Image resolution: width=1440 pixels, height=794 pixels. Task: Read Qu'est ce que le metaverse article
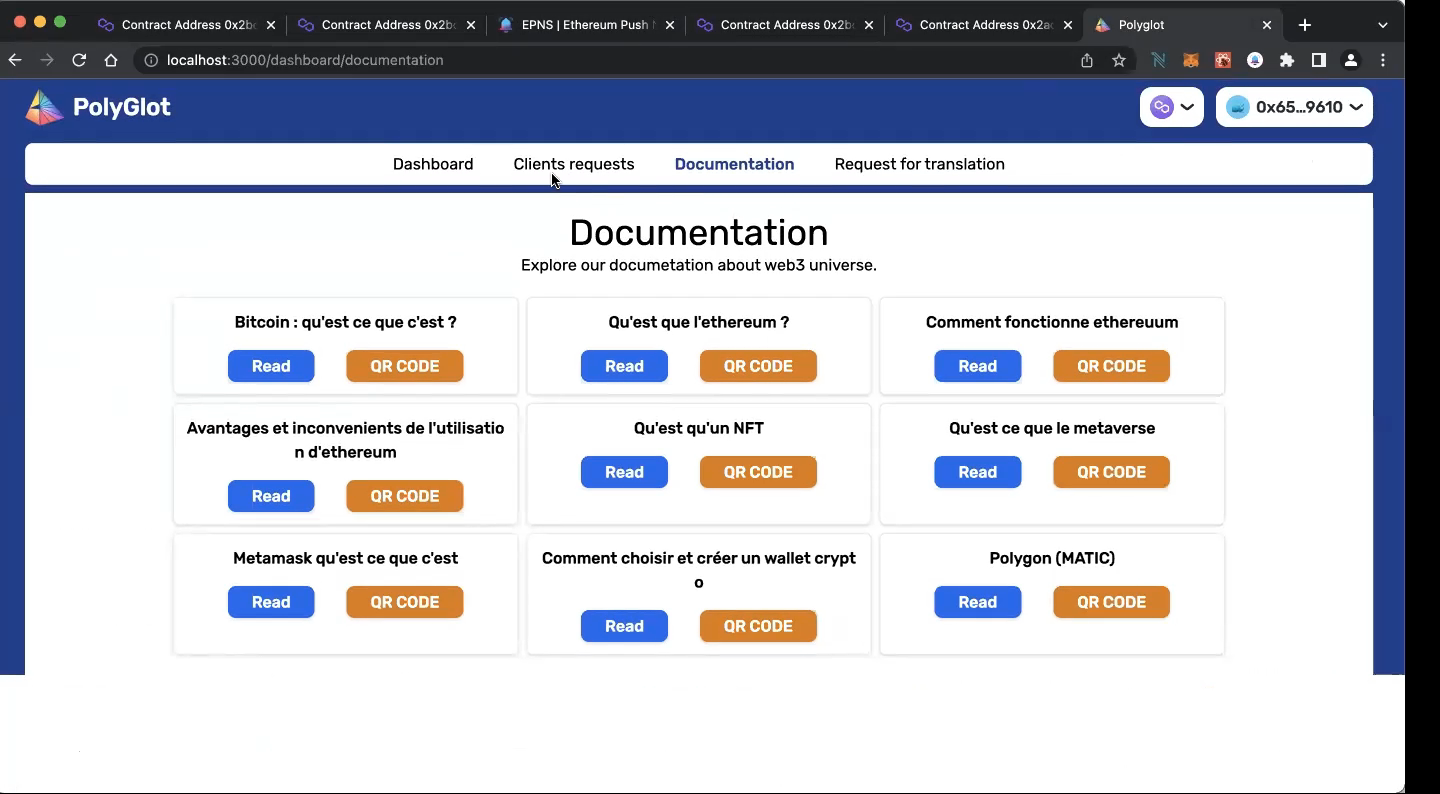(978, 472)
